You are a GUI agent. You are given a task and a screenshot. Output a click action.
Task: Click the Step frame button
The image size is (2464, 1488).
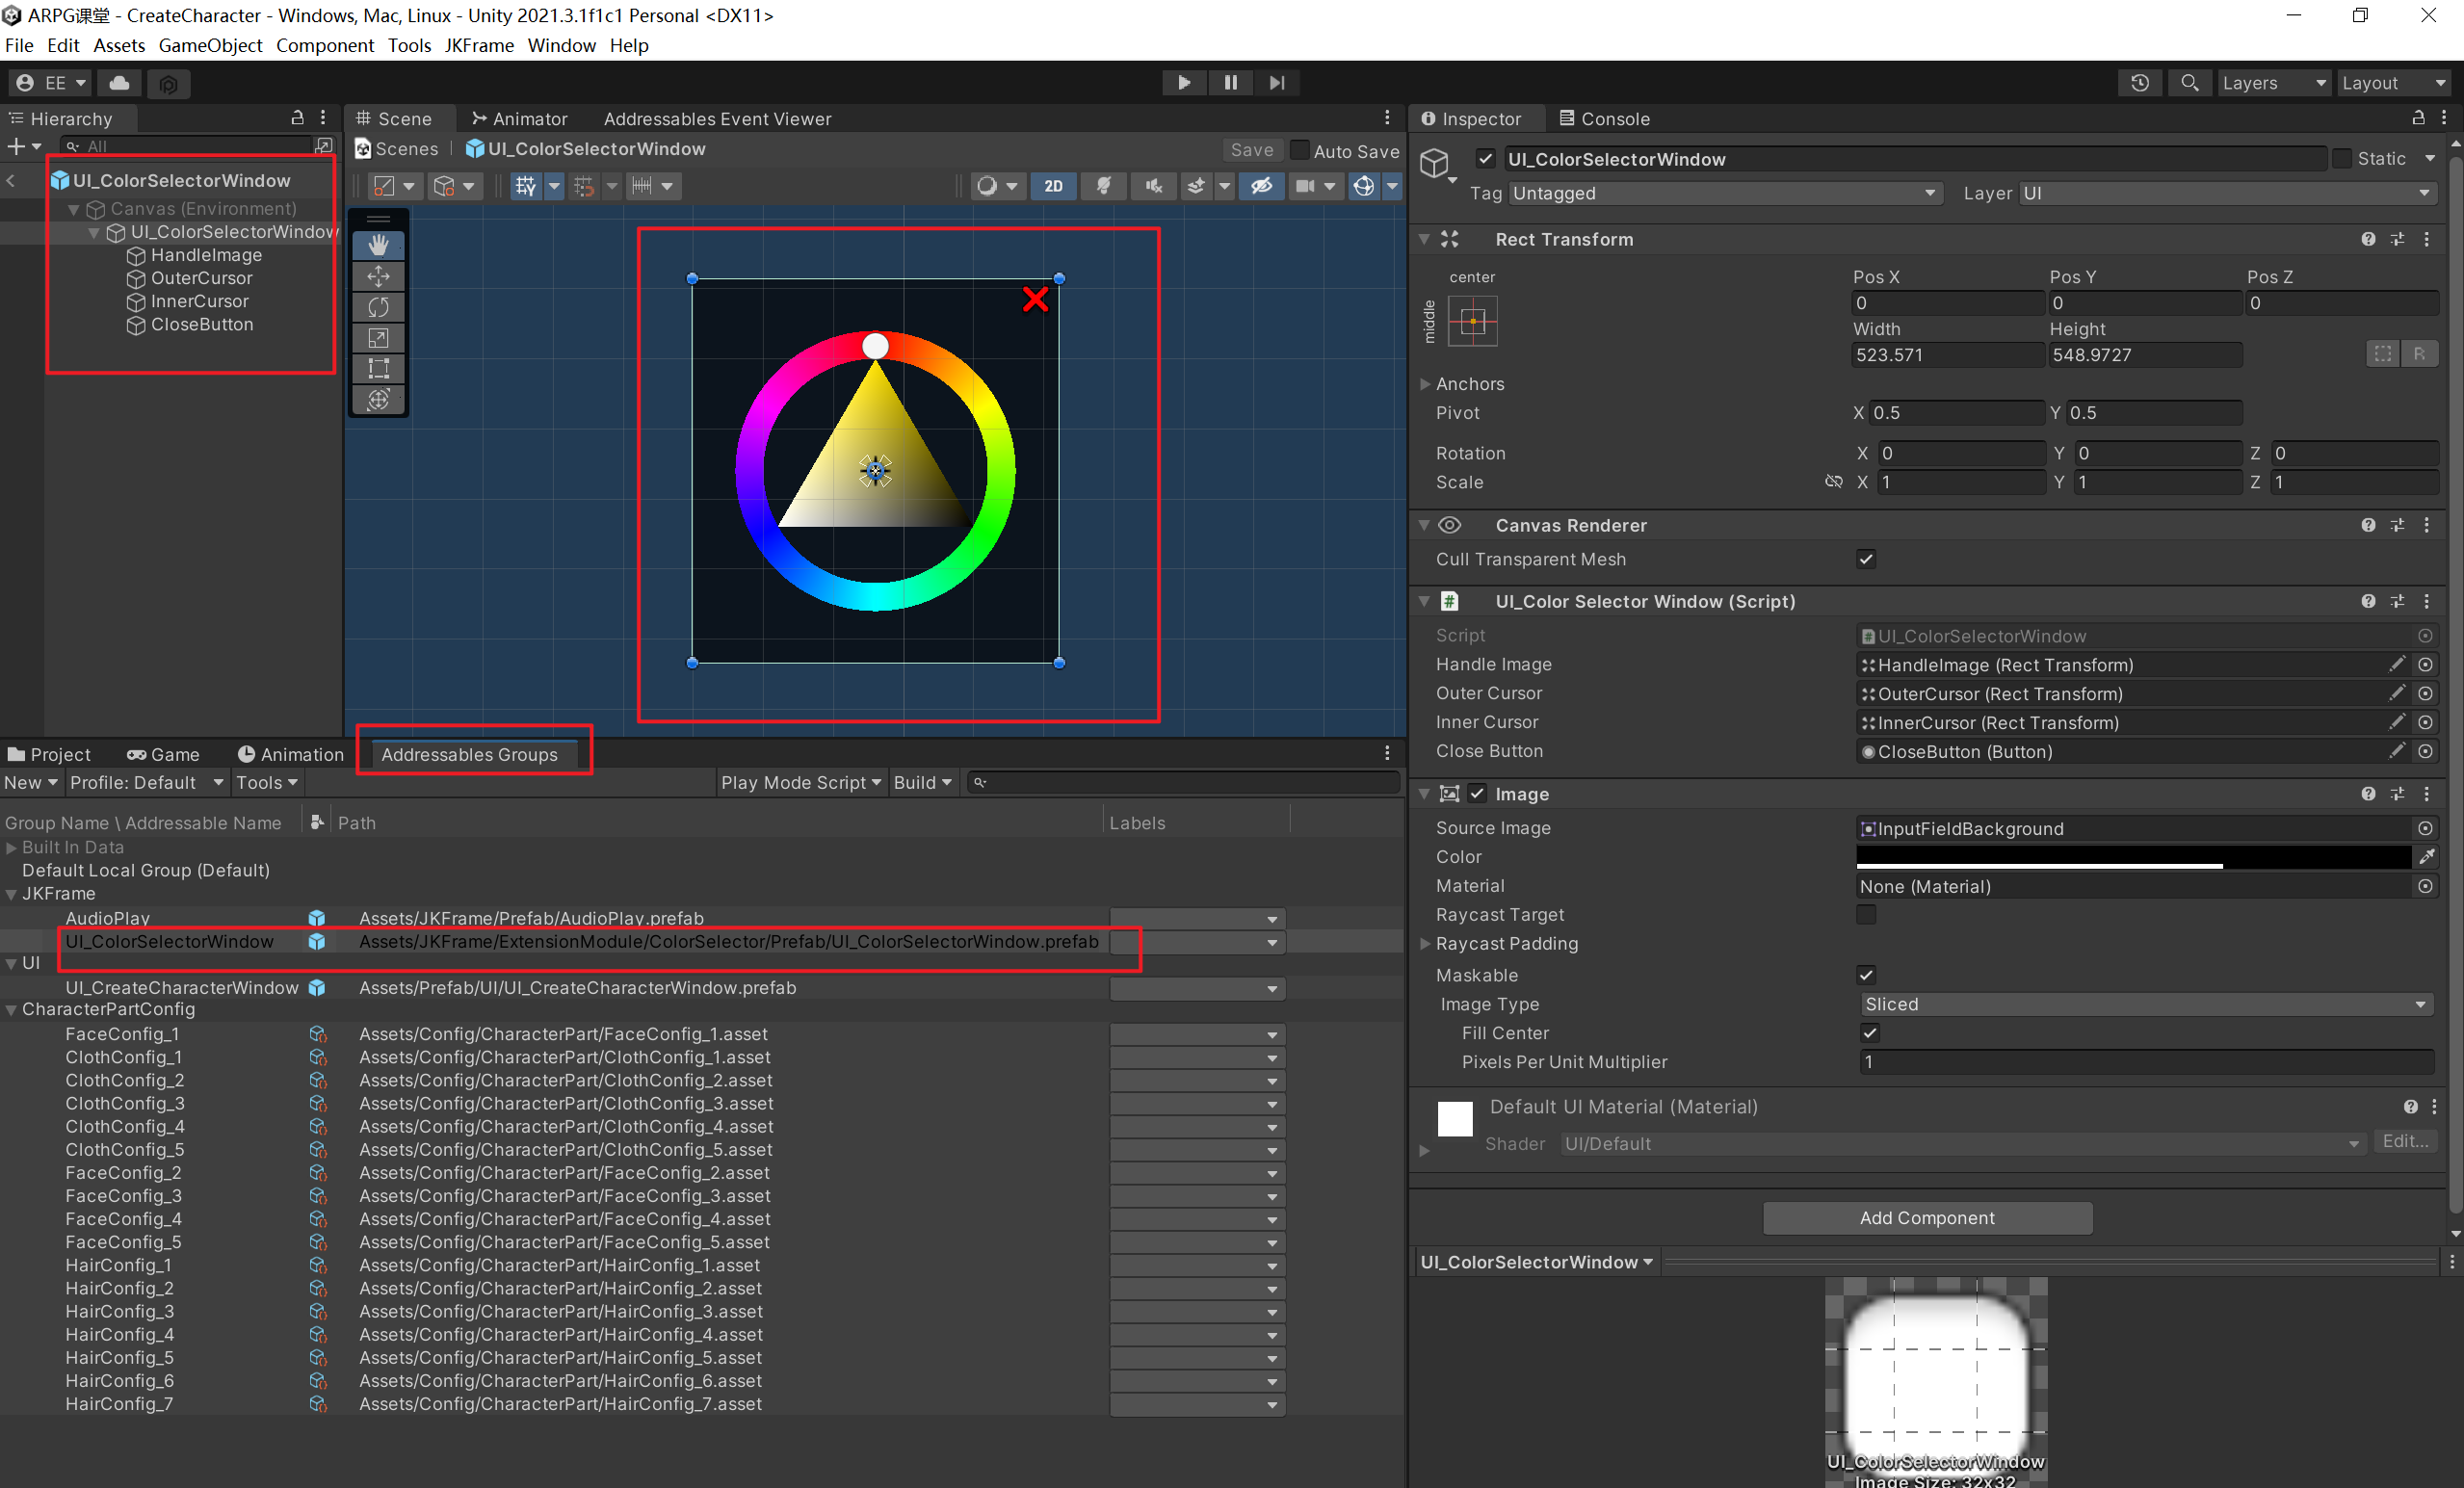point(1277,83)
